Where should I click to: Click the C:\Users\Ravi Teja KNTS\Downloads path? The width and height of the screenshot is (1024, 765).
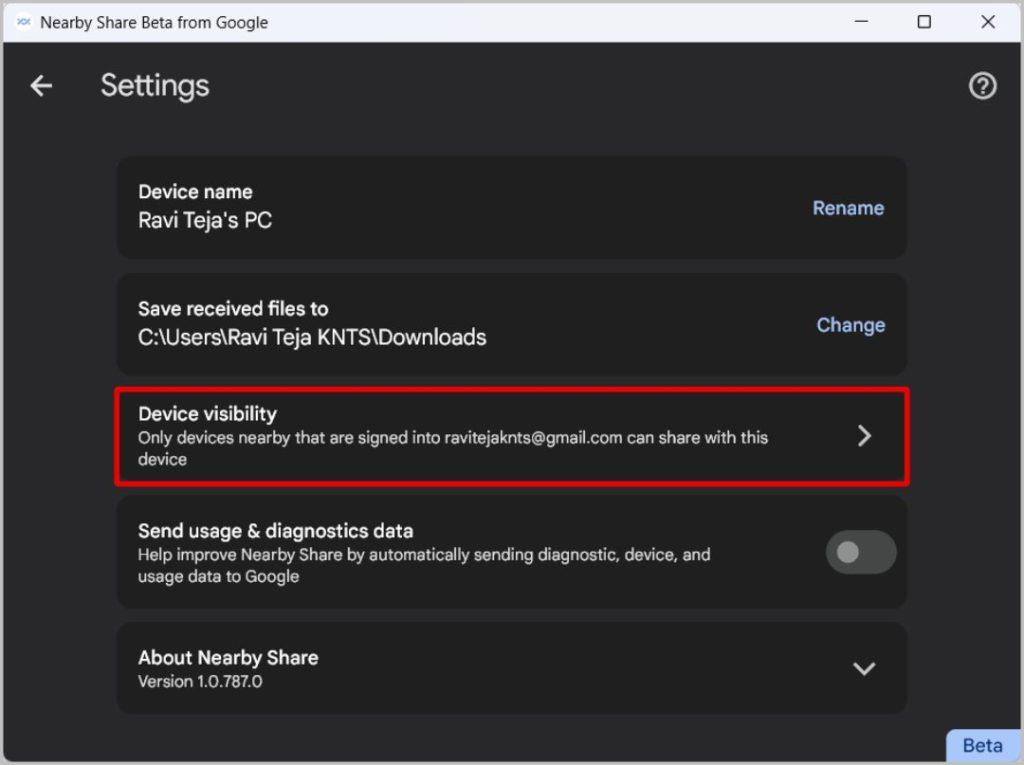[x=312, y=337]
